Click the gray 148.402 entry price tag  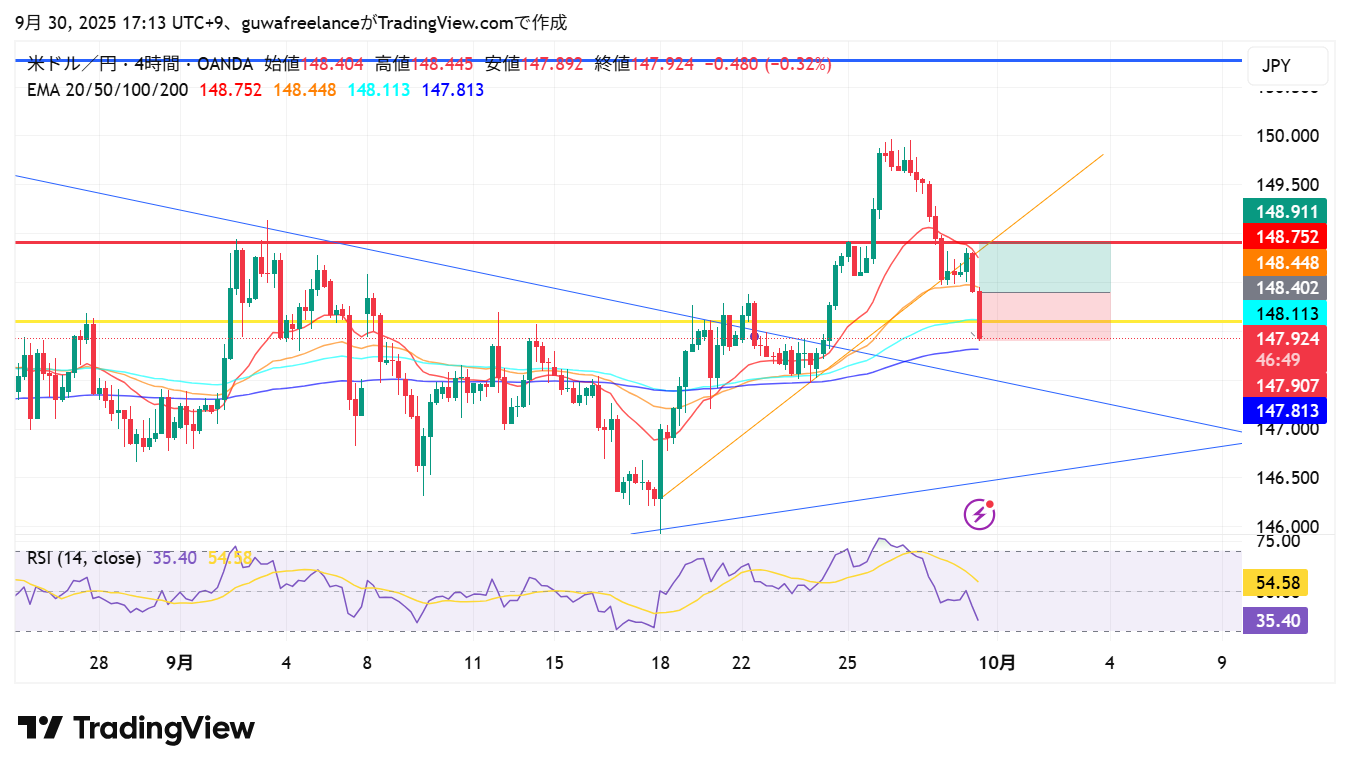point(1284,288)
